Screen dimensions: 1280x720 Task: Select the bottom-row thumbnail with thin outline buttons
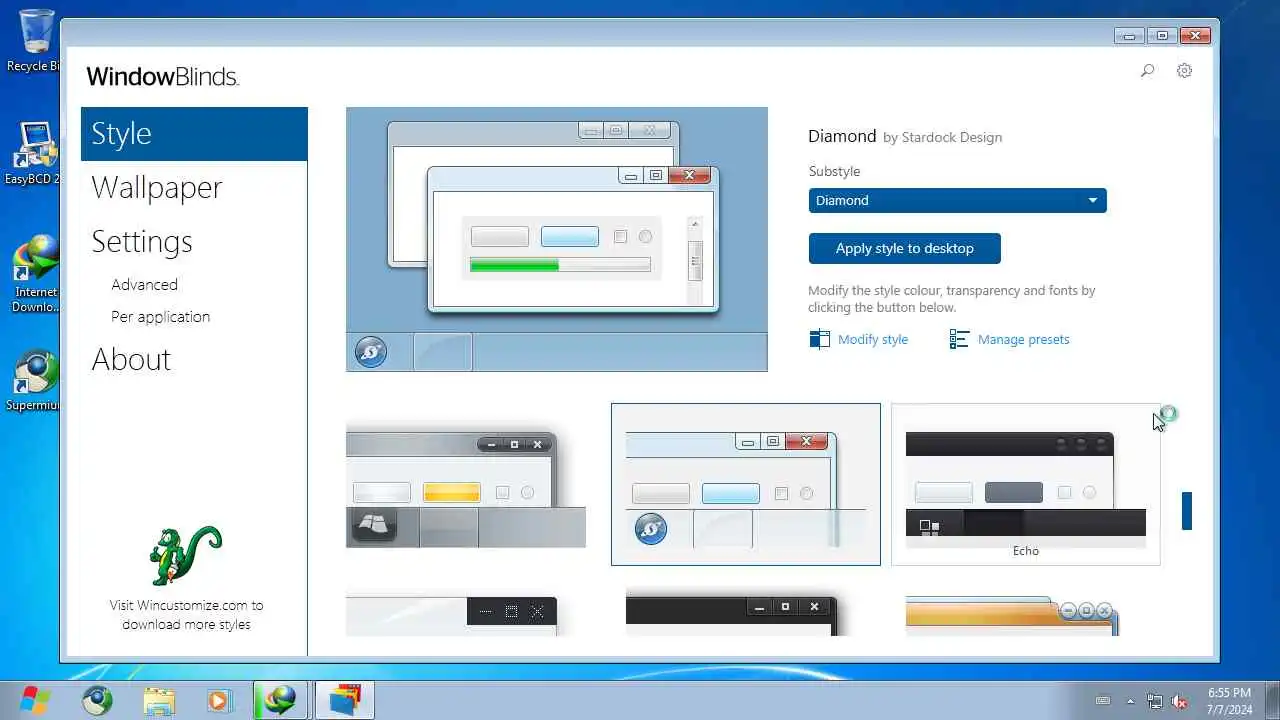(451, 615)
